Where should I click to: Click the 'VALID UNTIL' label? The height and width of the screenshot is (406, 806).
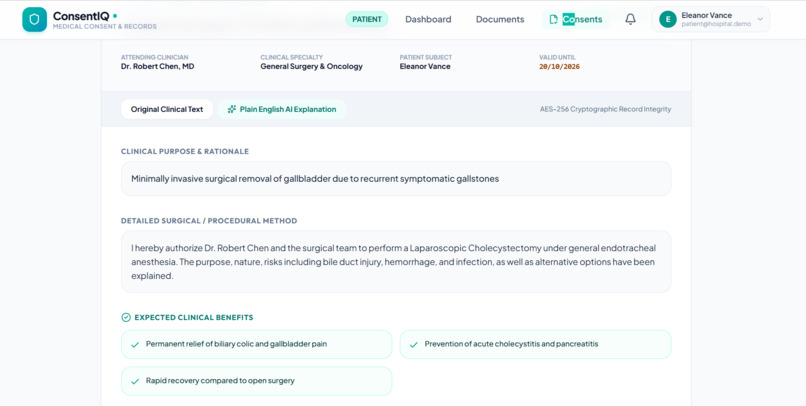[558, 58]
